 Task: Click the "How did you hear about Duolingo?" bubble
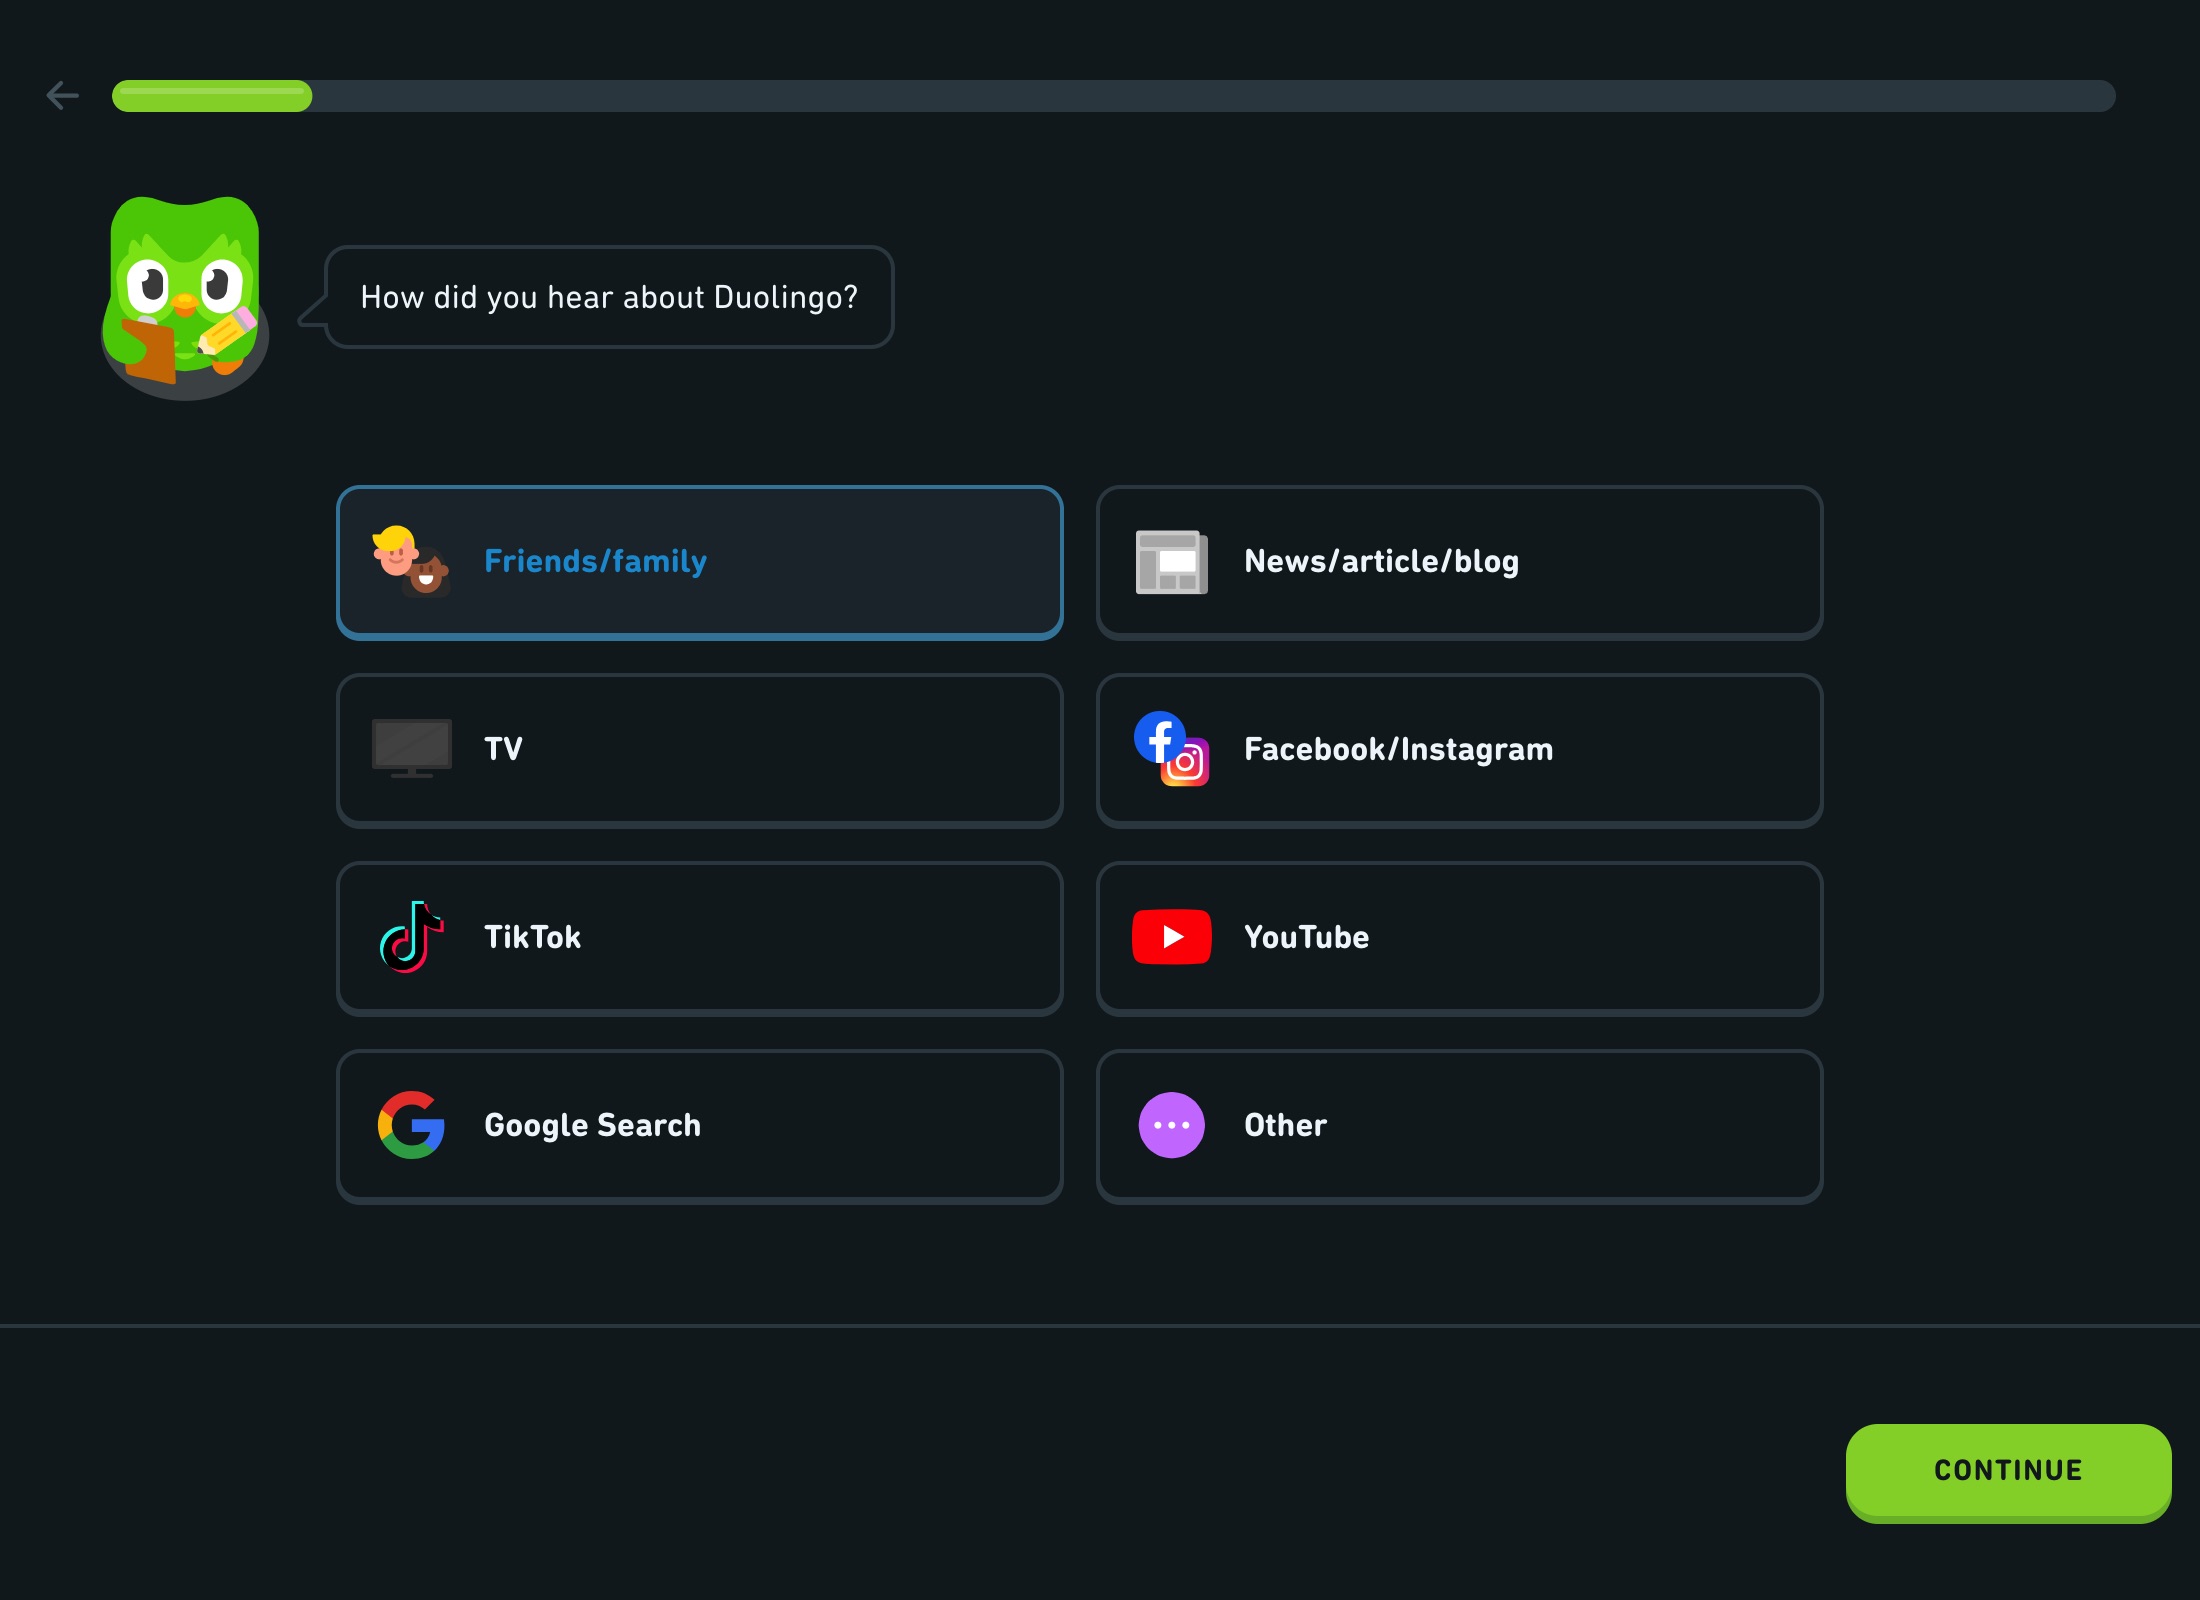pyautogui.click(x=609, y=297)
